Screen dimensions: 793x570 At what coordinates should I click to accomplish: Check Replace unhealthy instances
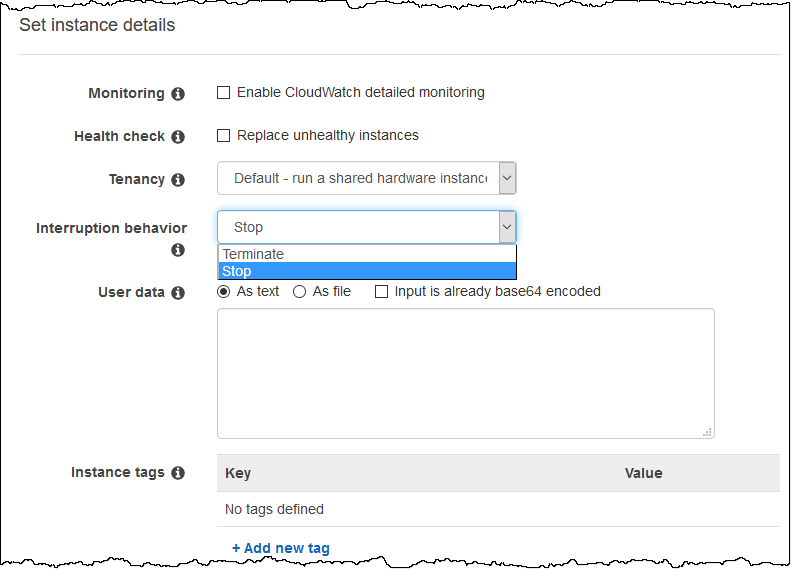(224, 136)
